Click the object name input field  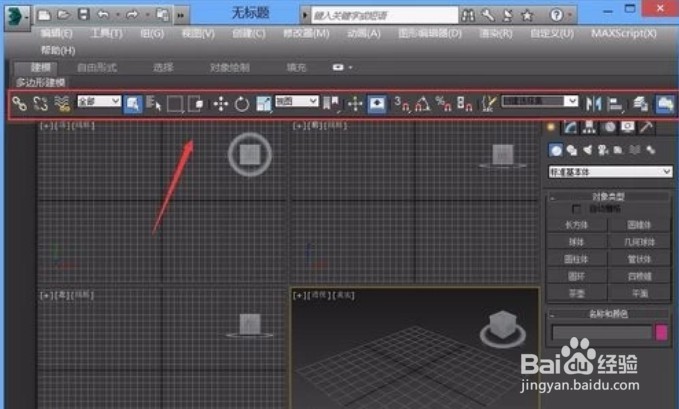pyautogui.click(x=602, y=332)
